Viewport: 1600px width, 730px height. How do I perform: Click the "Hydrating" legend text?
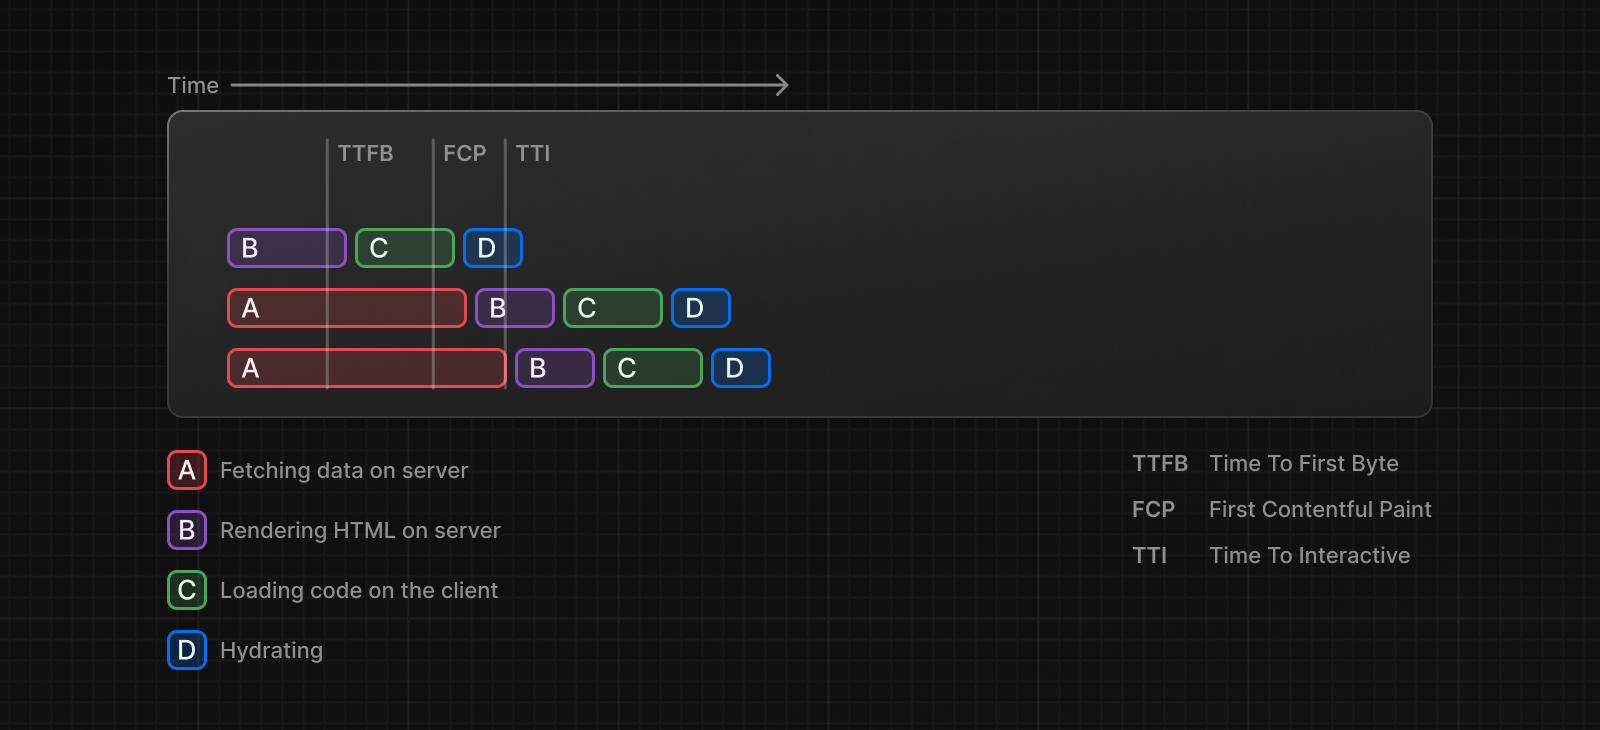click(x=271, y=650)
